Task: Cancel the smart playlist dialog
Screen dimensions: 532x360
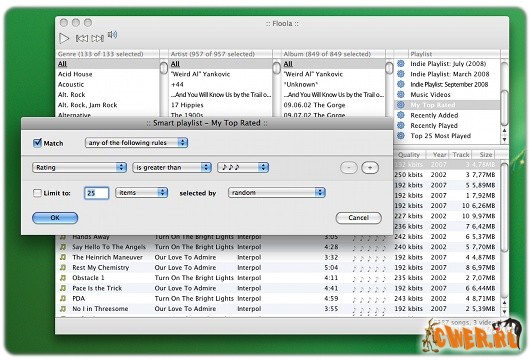Action: pos(359,218)
